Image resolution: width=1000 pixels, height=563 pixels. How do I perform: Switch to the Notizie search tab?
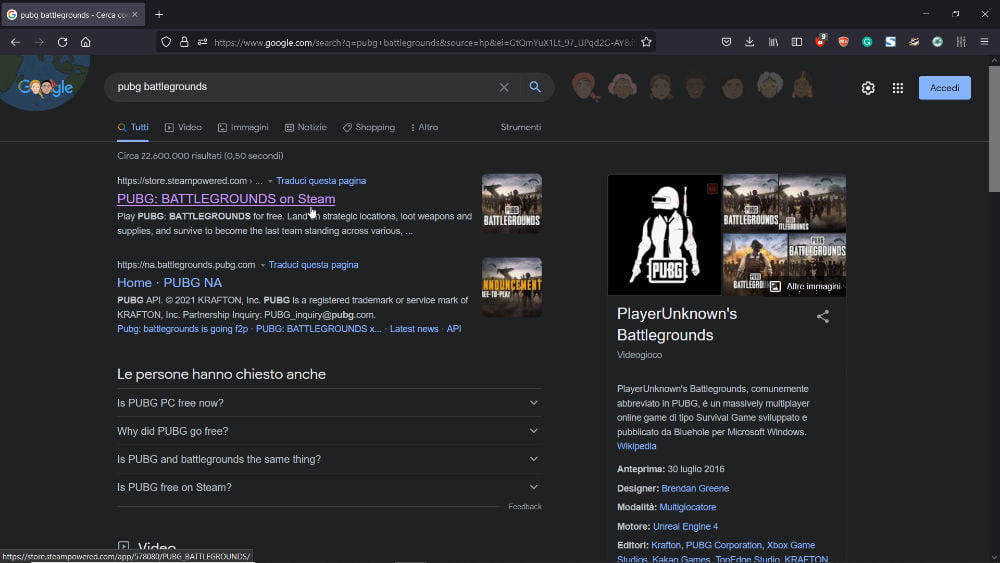[x=305, y=127]
